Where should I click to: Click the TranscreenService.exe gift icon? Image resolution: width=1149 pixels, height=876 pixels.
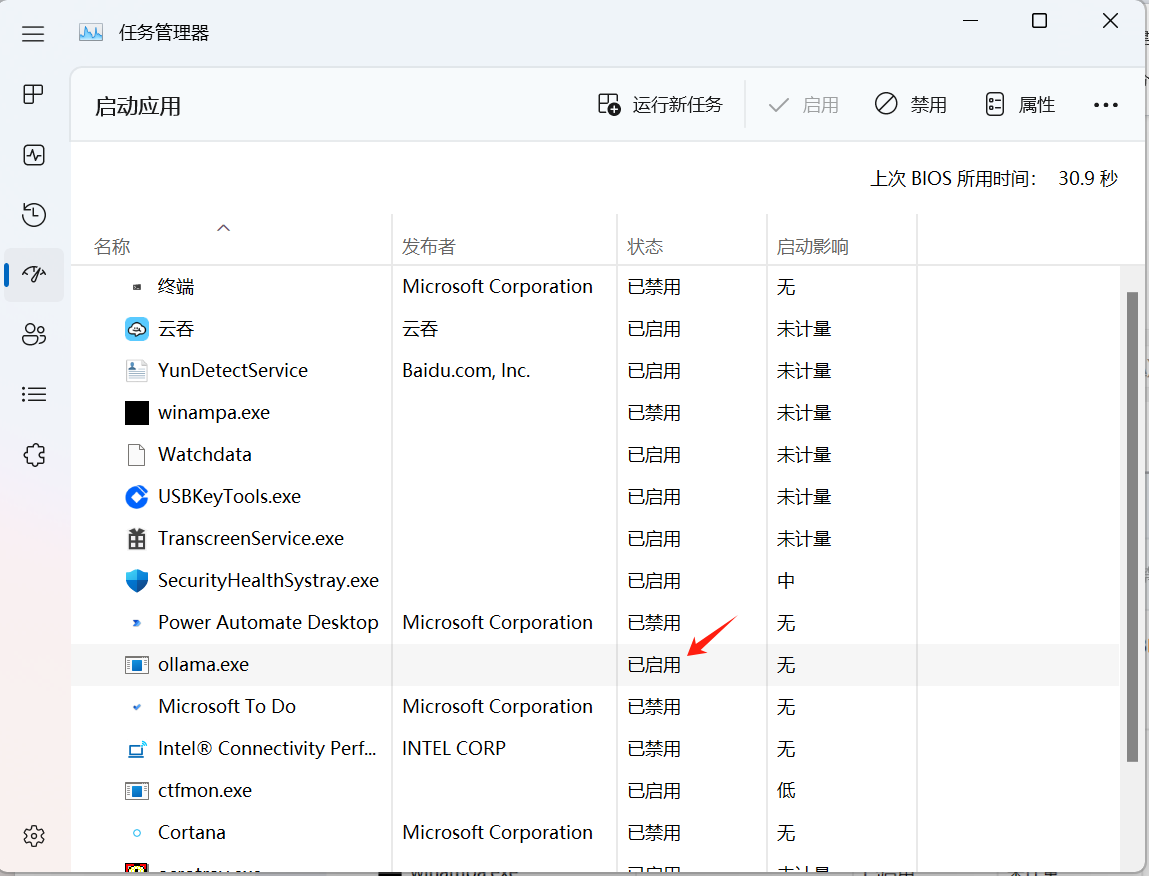pyautogui.click(x=137, y=539)
